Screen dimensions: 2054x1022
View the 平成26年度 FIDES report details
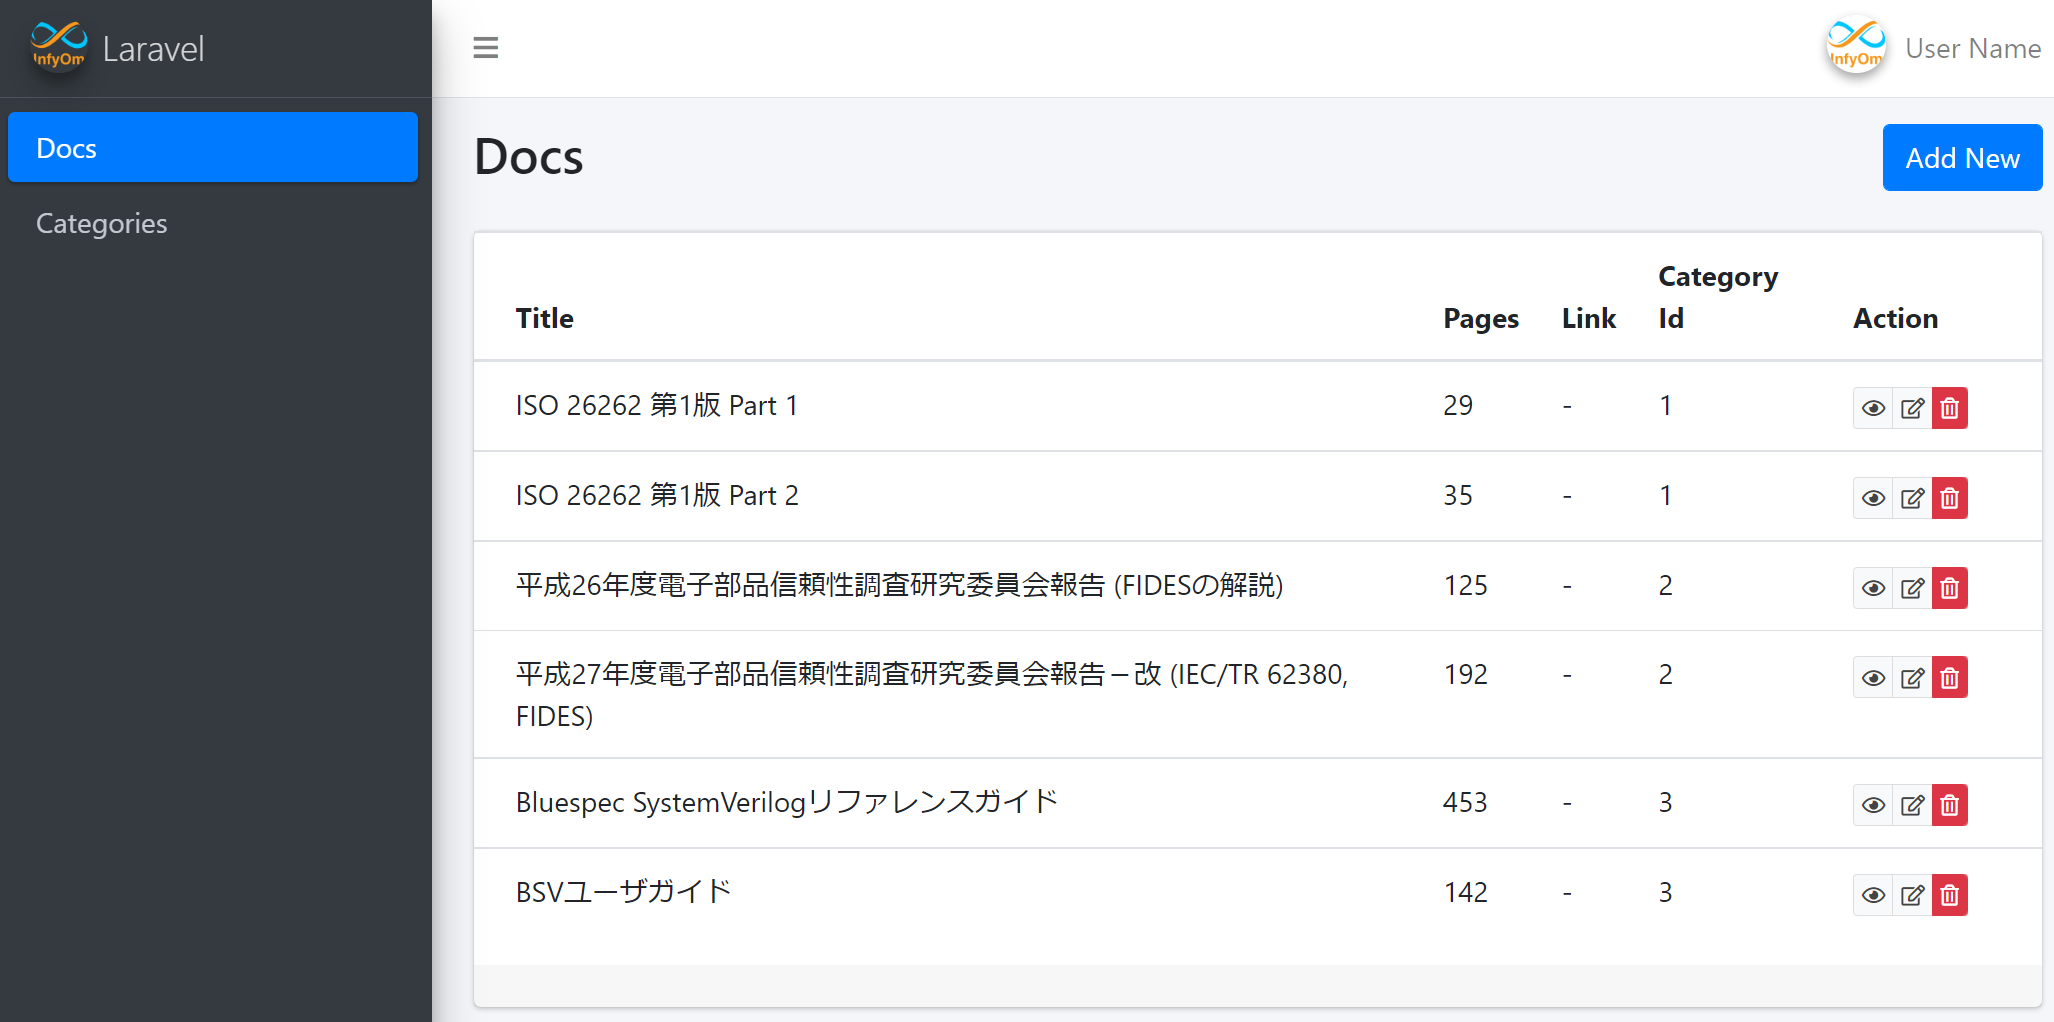point(1873,588)
